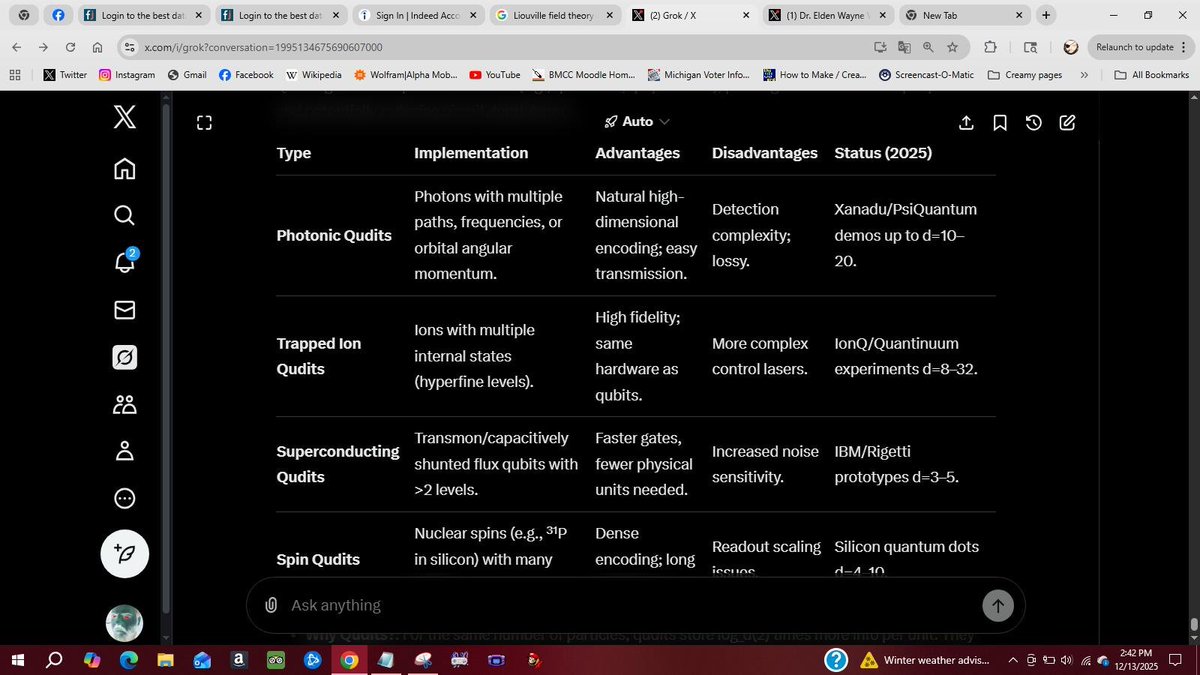Open the More circle-dots sidebar icon
Screen dimensions: 1200x675
(x=124, y=498)
